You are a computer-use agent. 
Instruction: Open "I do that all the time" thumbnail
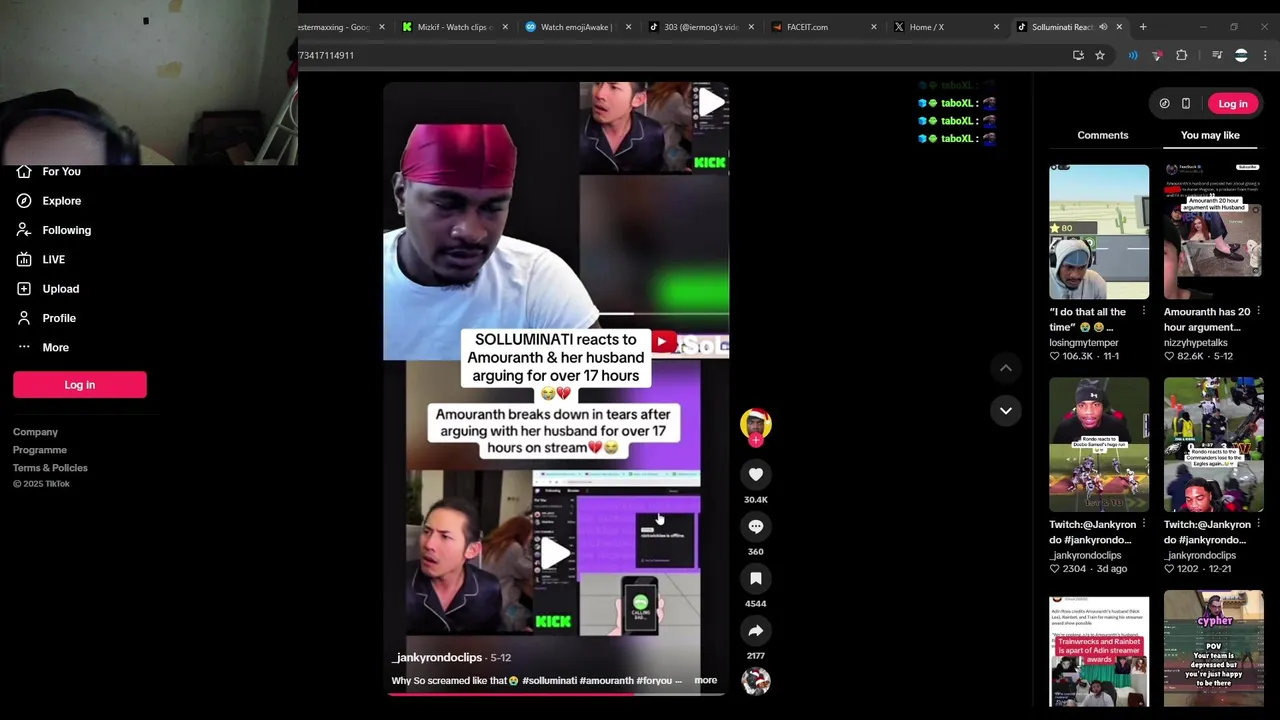click(x=1099, y=232)
